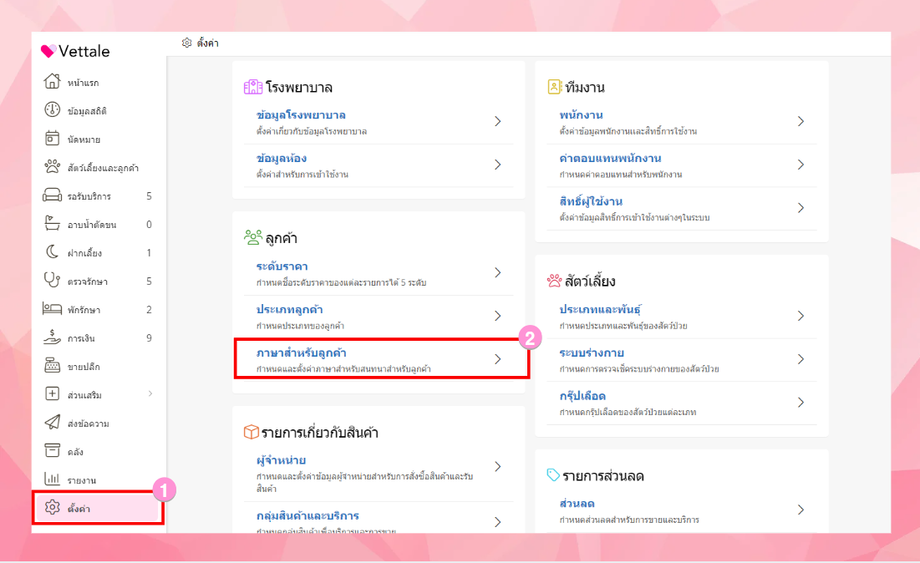Open the นัดหมาย calendar icon
The width and height of the screenshot is (920, 563).
[52, 138]
